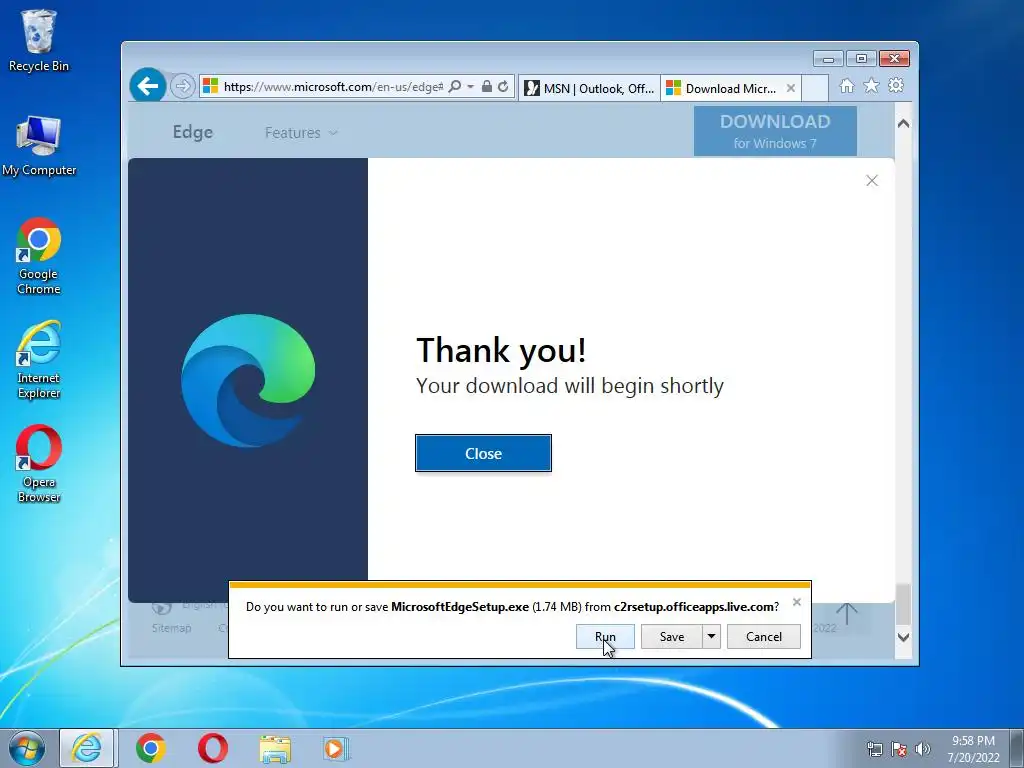The width and height of the screenshot is (1024, 768).
Task: Select Opera Browser desktop shortcut
Action: pos(39,464)
